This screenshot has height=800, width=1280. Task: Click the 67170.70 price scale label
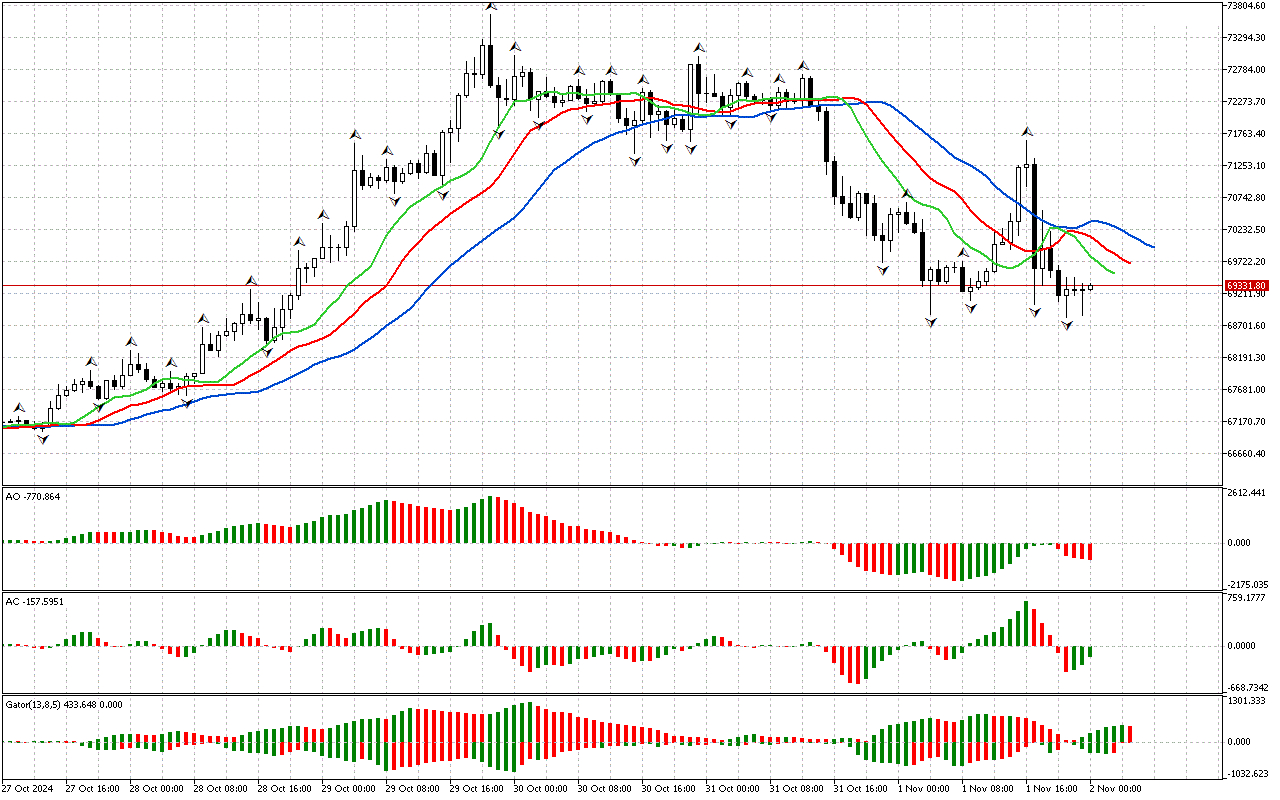(x=1248, y=422)
